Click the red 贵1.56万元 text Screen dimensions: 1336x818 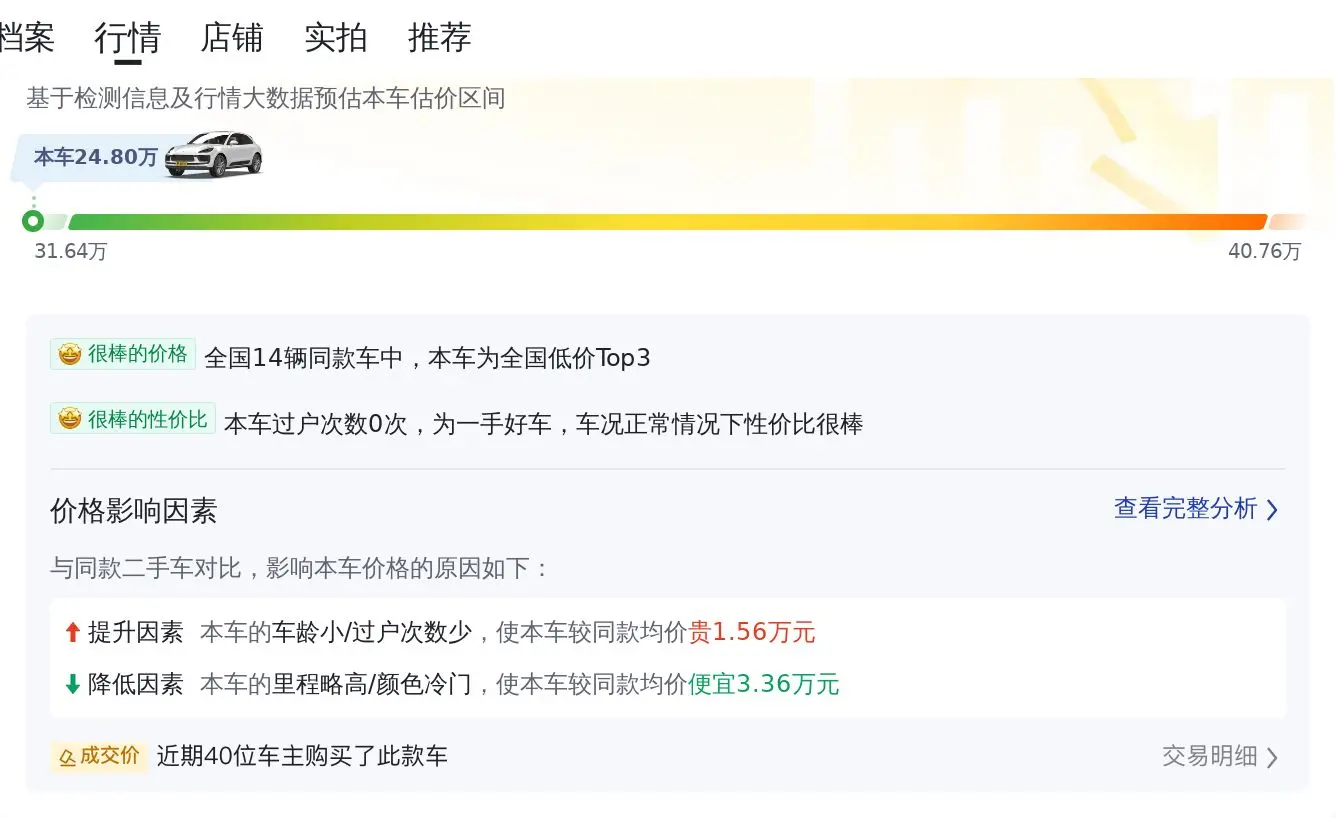point(752,632)
